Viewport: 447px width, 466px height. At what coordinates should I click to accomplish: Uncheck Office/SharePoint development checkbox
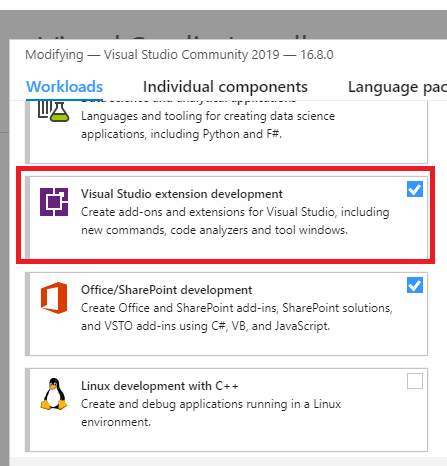coord(415,285)
